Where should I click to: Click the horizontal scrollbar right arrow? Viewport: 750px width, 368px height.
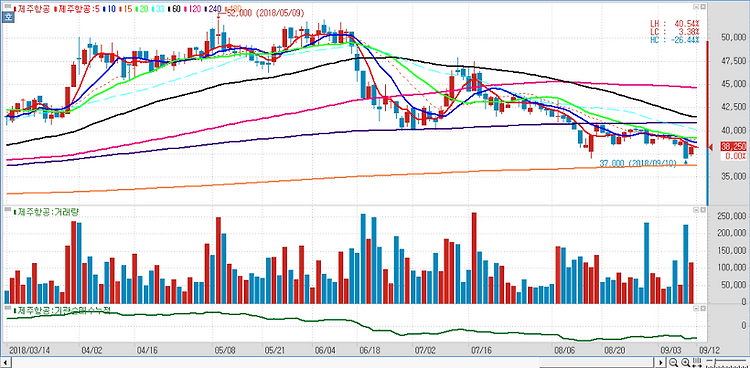tap(661, 362)
